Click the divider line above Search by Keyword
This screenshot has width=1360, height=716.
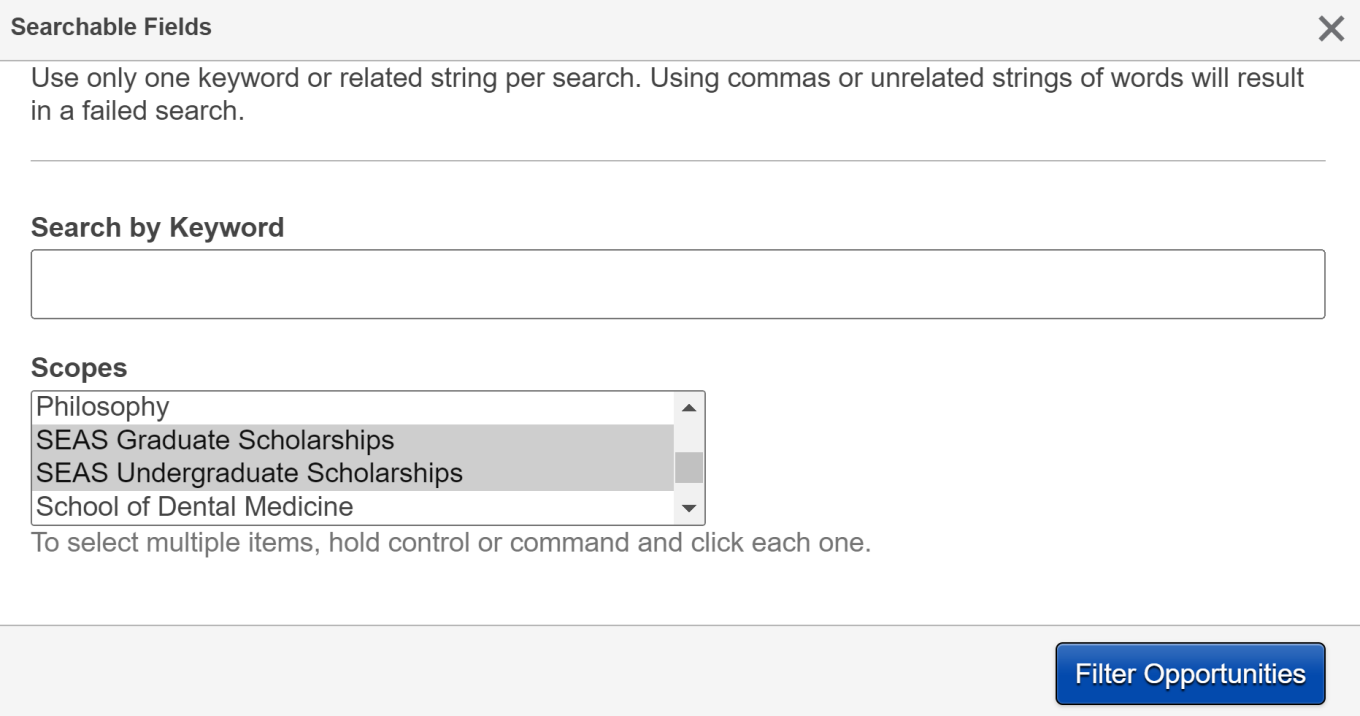(677, 160)
